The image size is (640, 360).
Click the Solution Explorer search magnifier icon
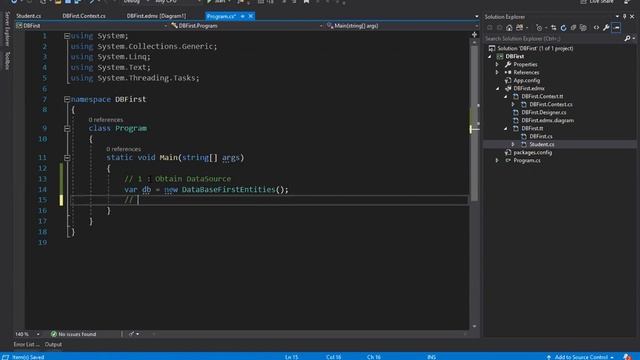pyautogui.click(x=627, y=38)
